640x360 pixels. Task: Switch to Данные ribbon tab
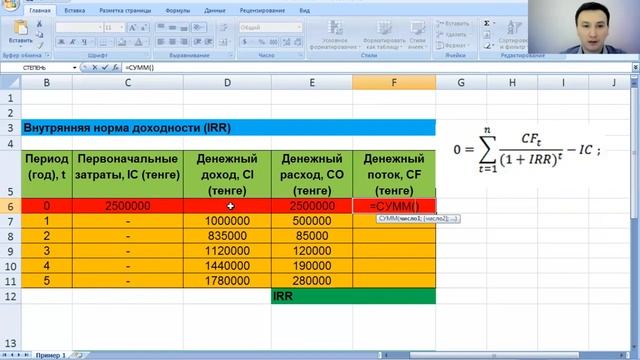click(x=215, y=11)
